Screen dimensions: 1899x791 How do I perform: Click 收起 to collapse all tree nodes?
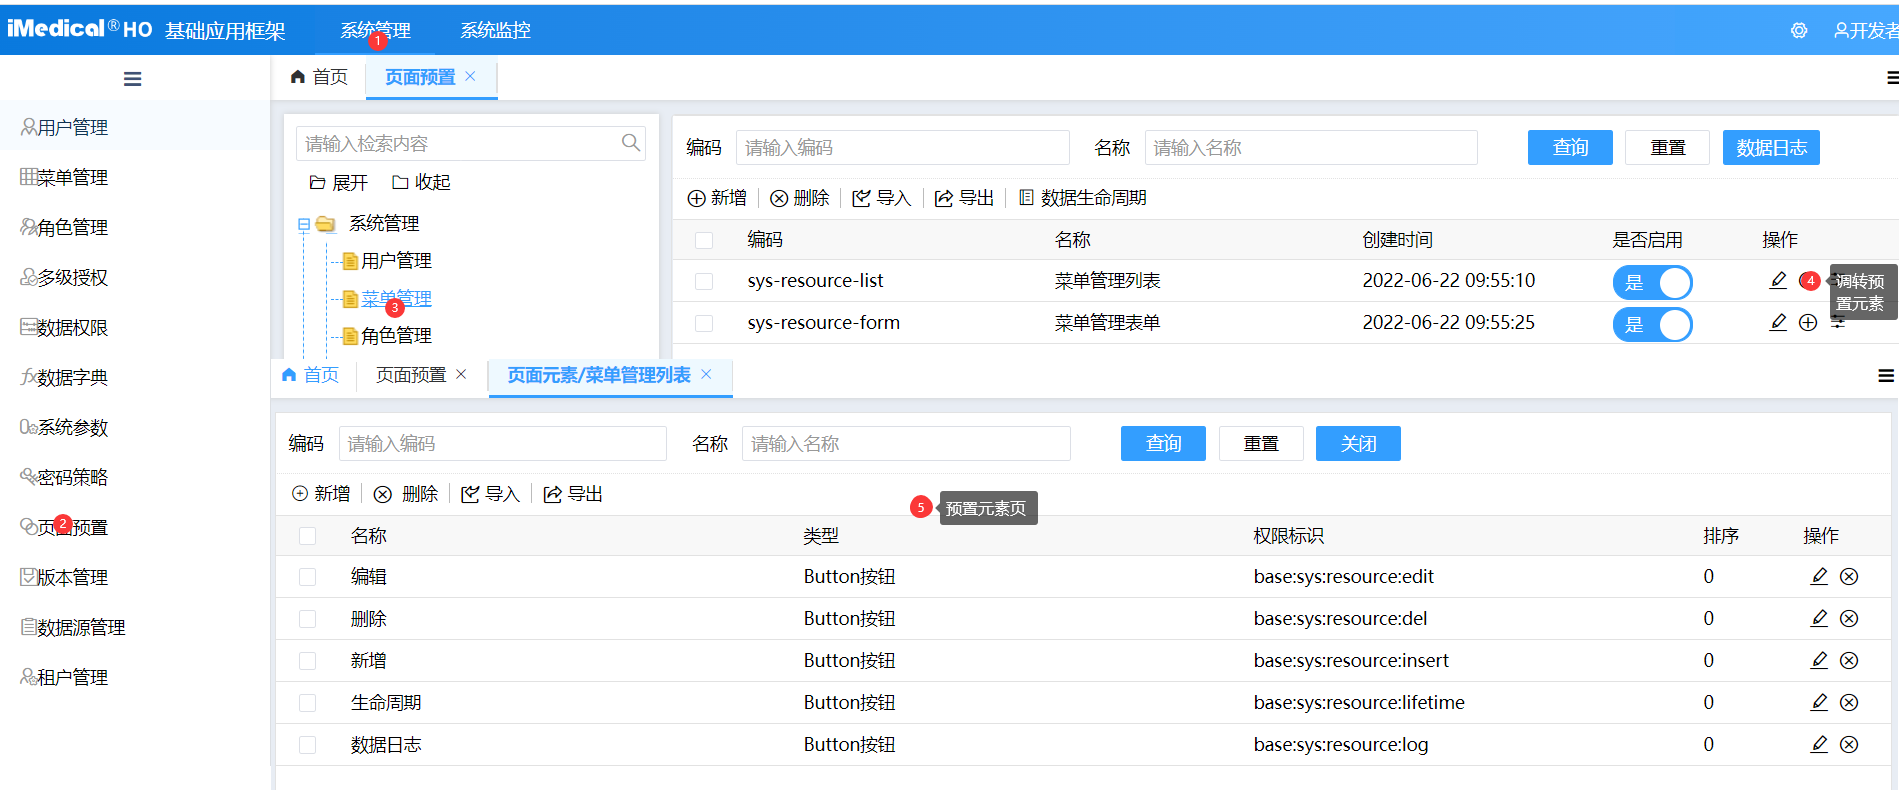421,182
